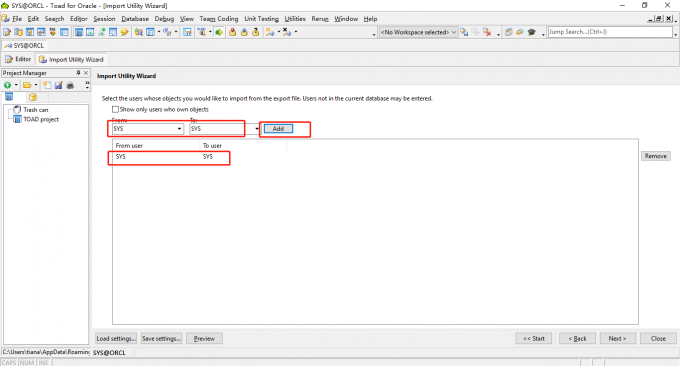Click the green arrow toolbar icon
The image size is (680, 366).
tap(219, 32)
